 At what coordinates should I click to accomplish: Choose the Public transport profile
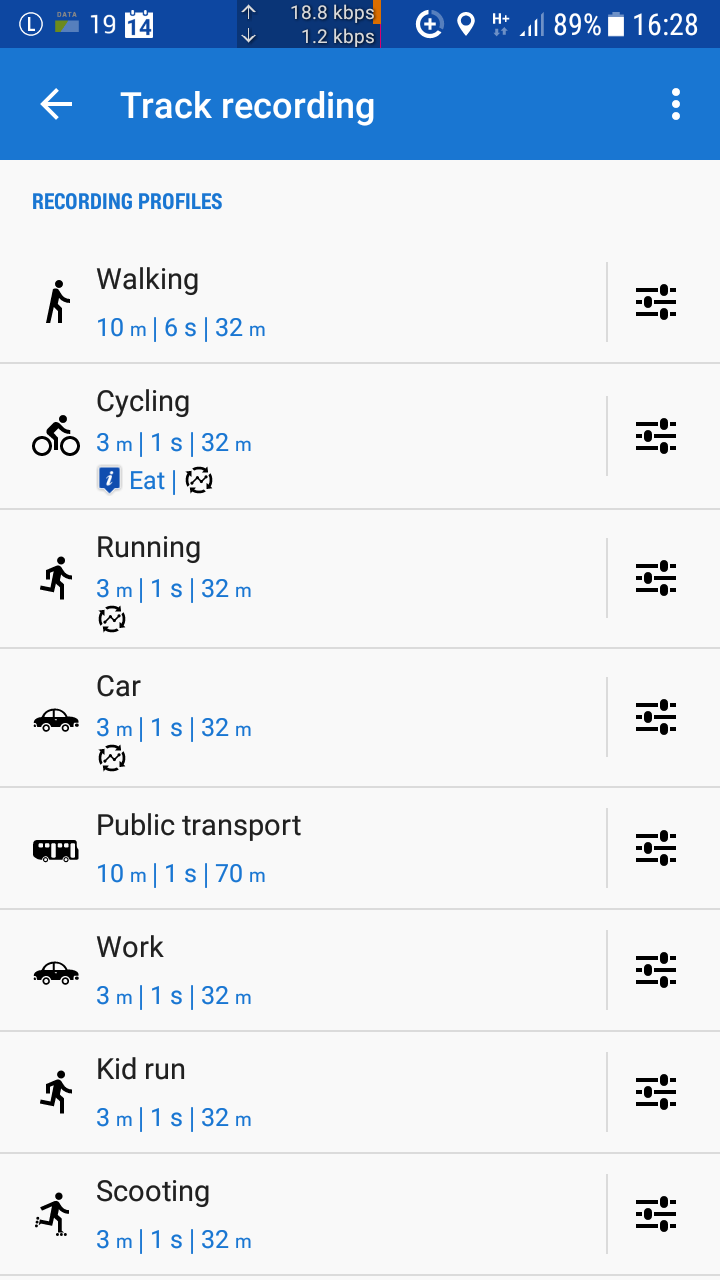(x=300, y=848)
